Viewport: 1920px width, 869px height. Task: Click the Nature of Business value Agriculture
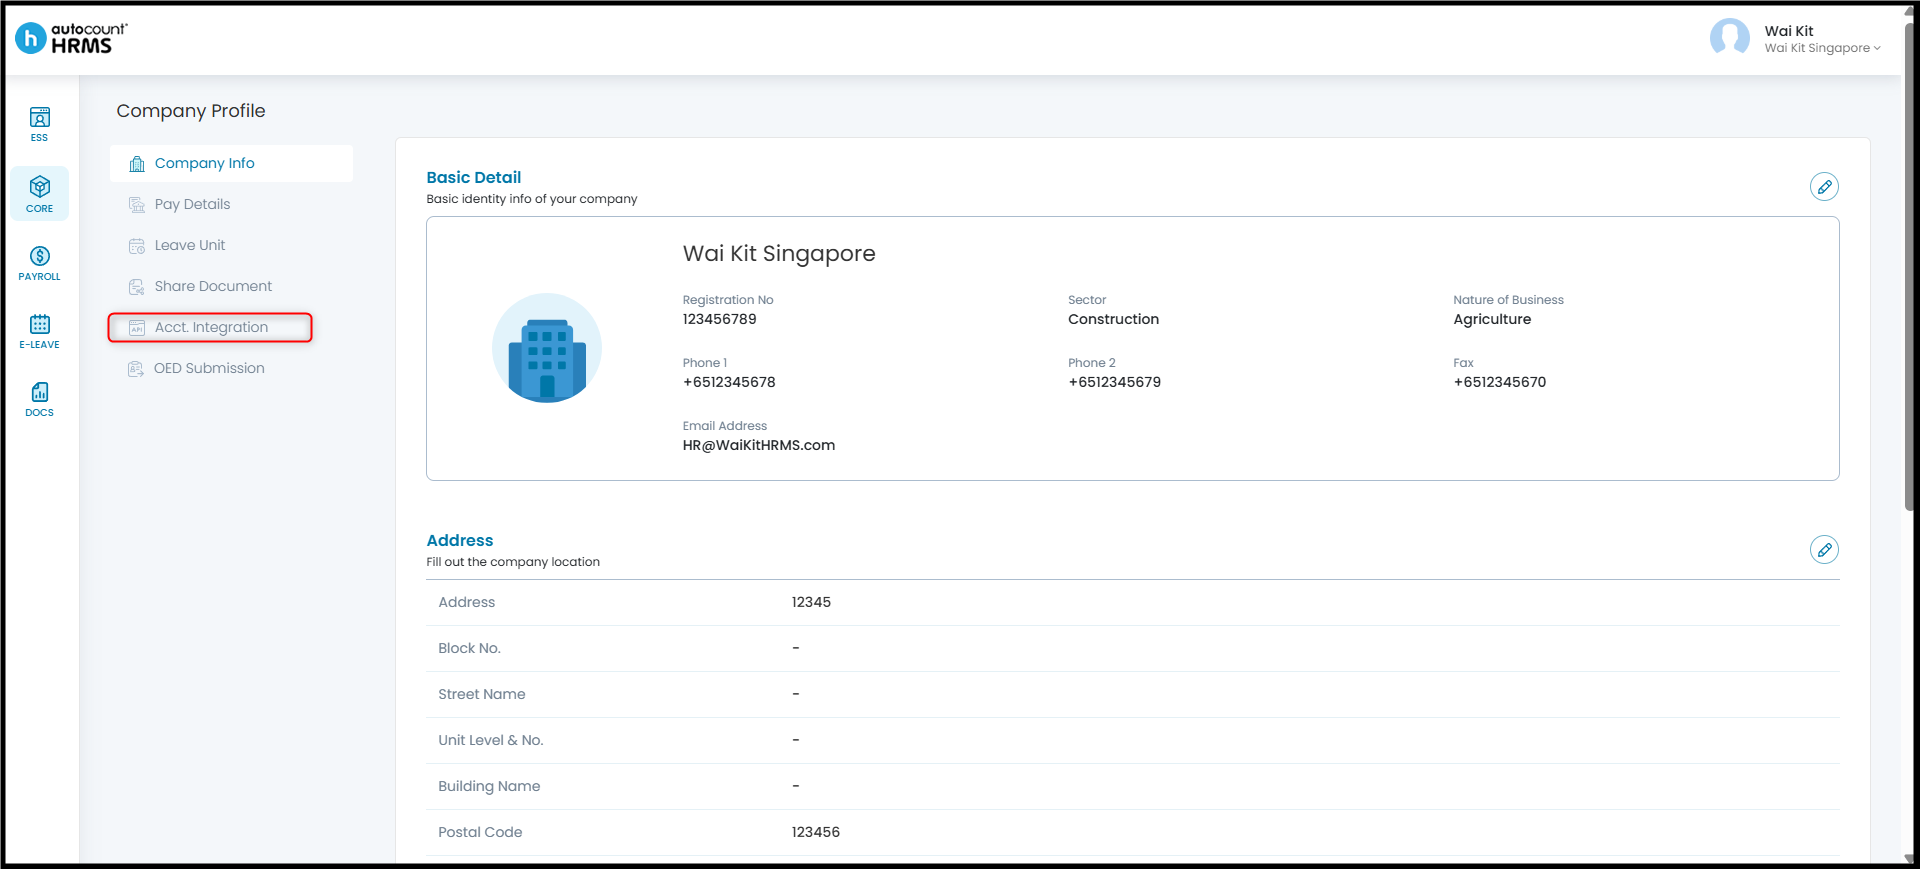point(1492,319)
